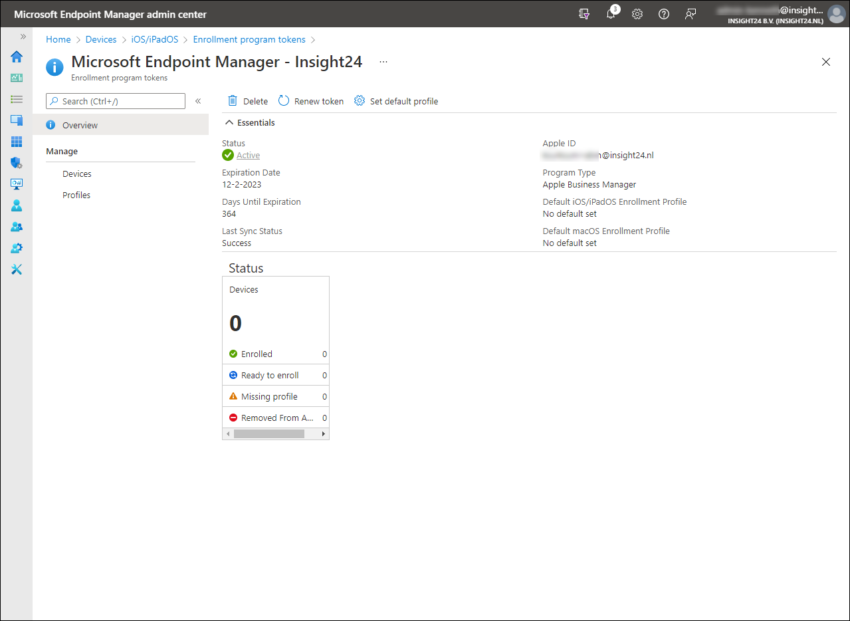Open Groups using the people icon
The height and width of the screenshot is (621, 850).
pyautogui.click(x=15, y=226)
